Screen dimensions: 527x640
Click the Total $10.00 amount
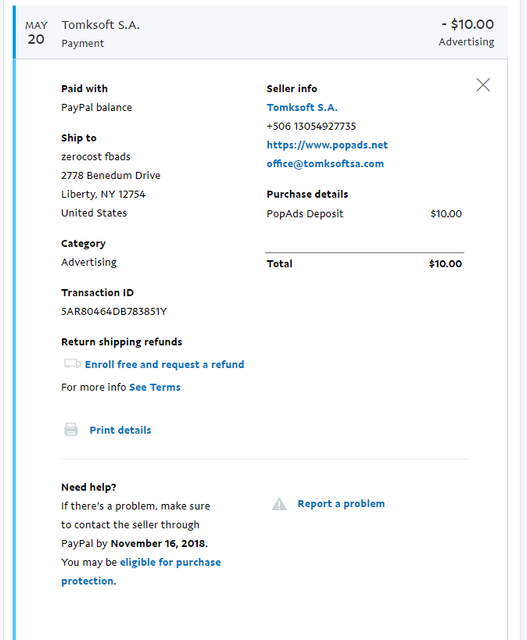(445, 264)
